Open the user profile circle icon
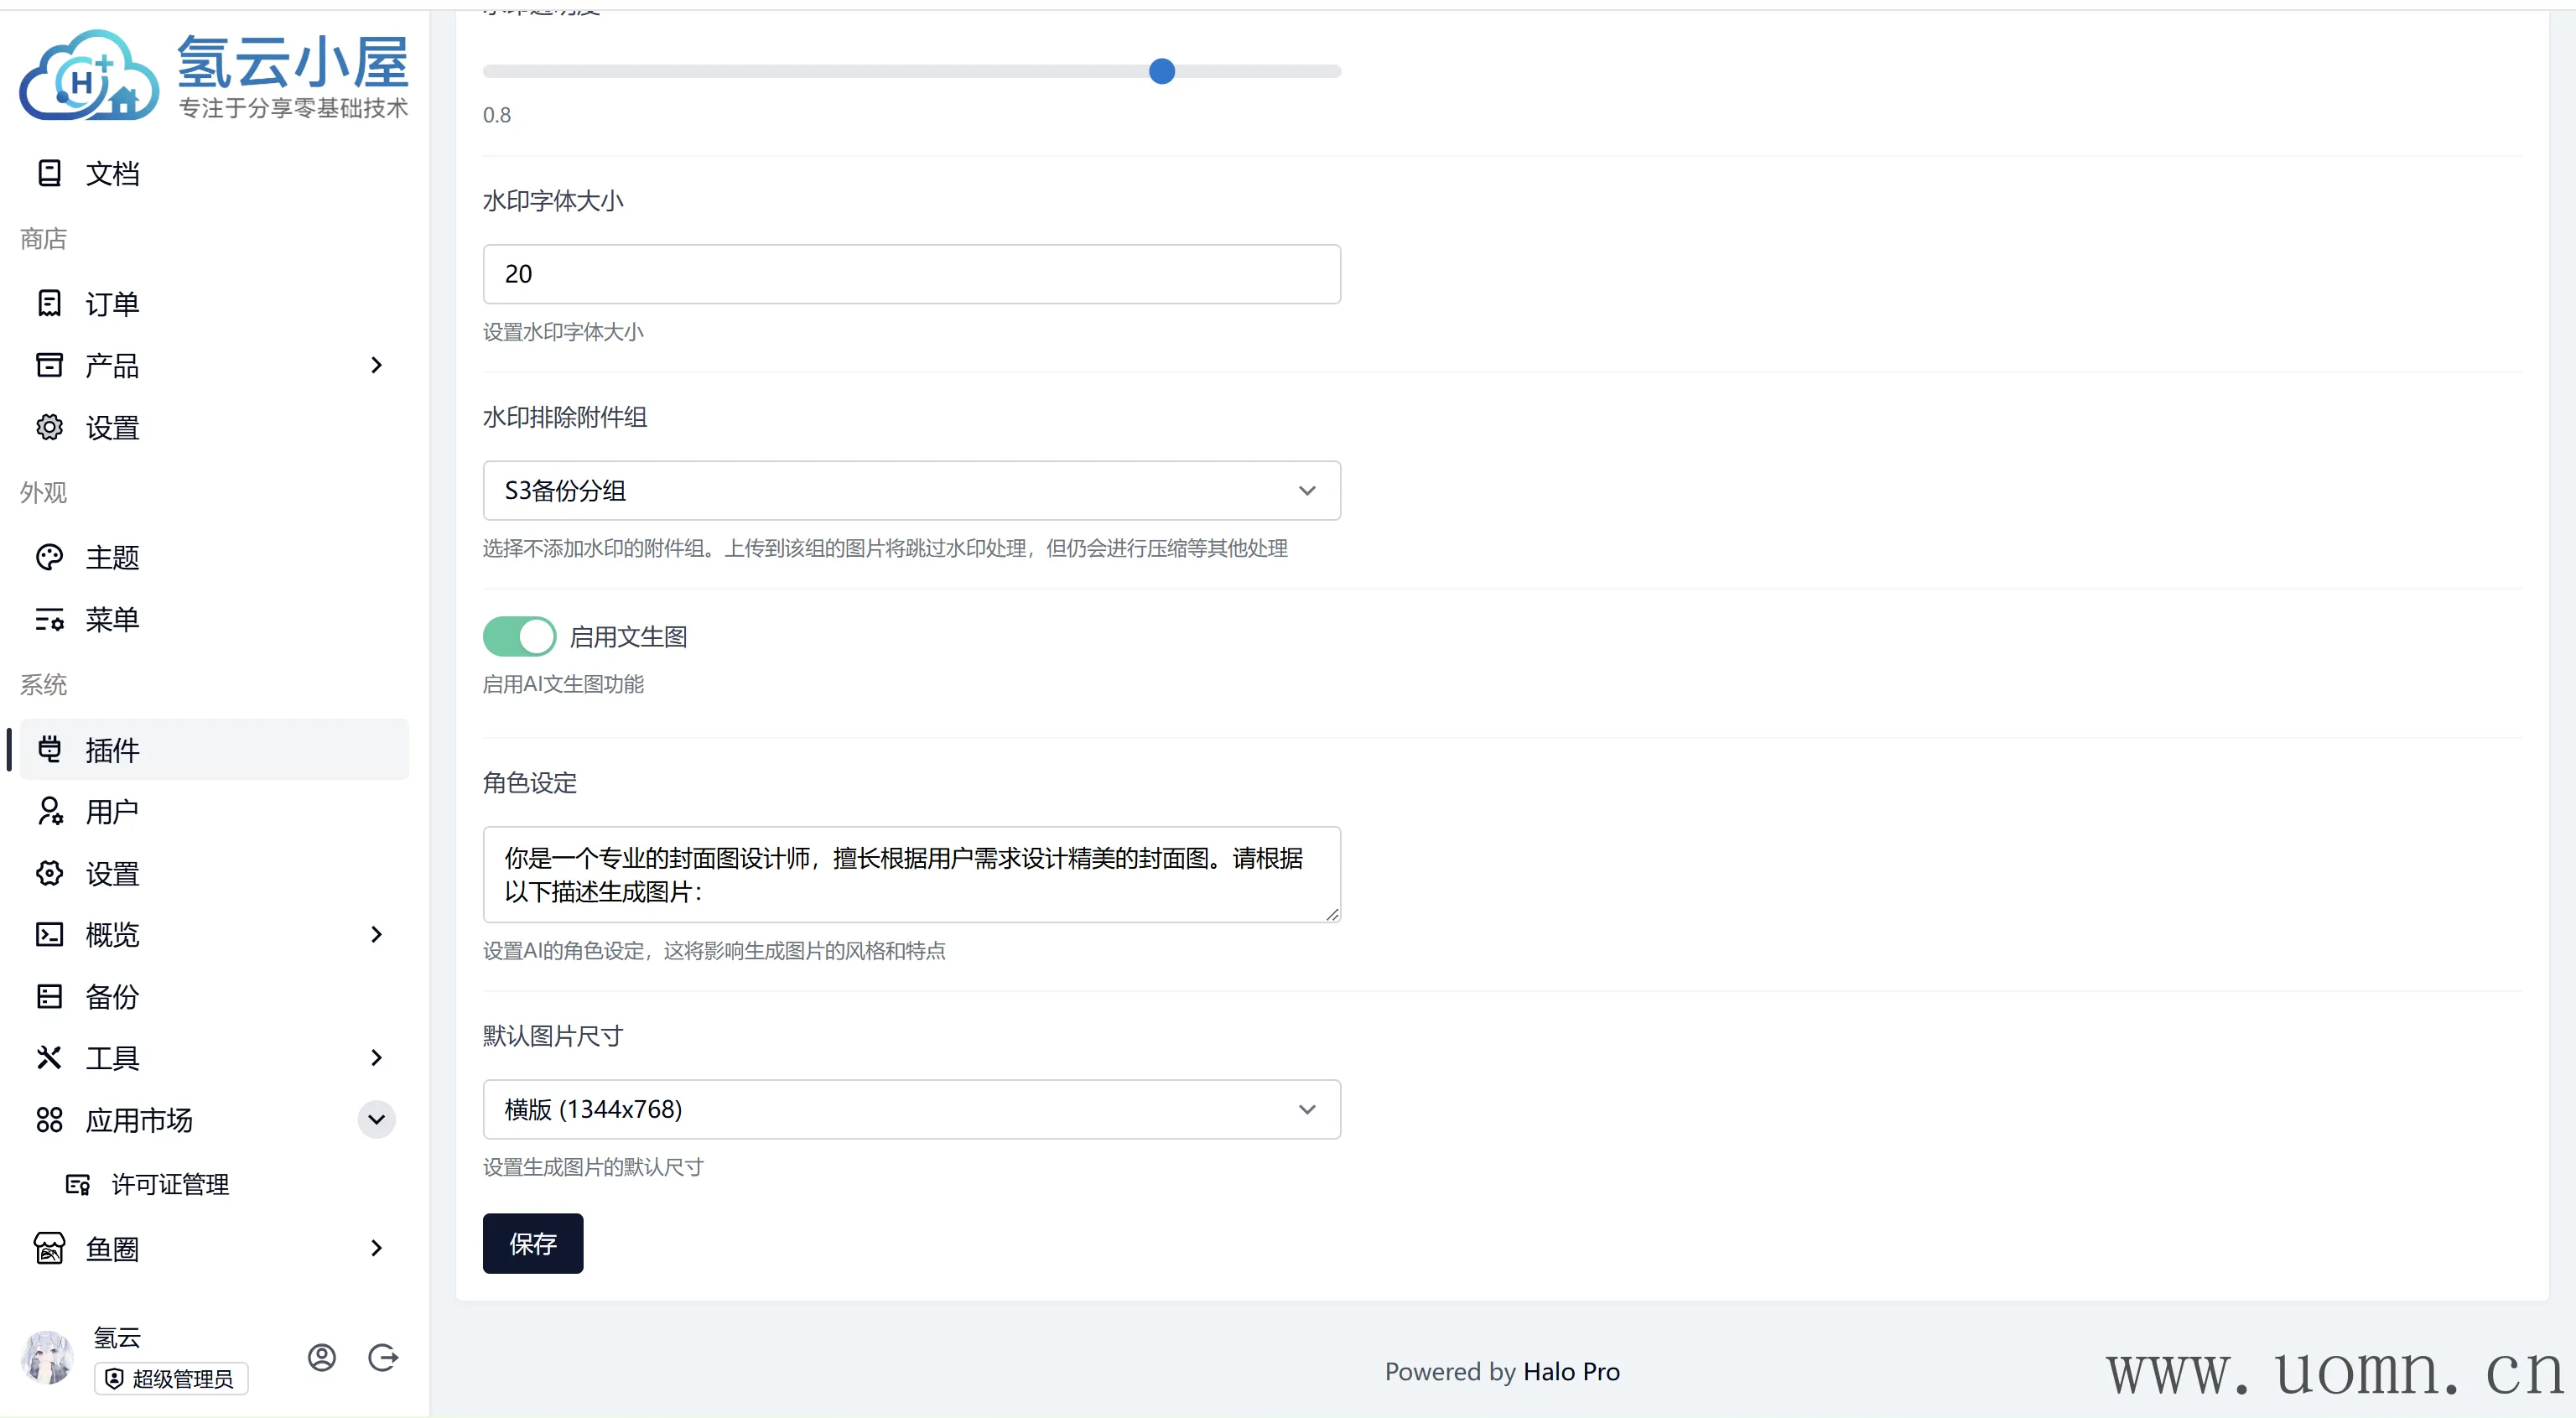The width and height of the screenshot is (2576, 1418). tap(321, 1357)
